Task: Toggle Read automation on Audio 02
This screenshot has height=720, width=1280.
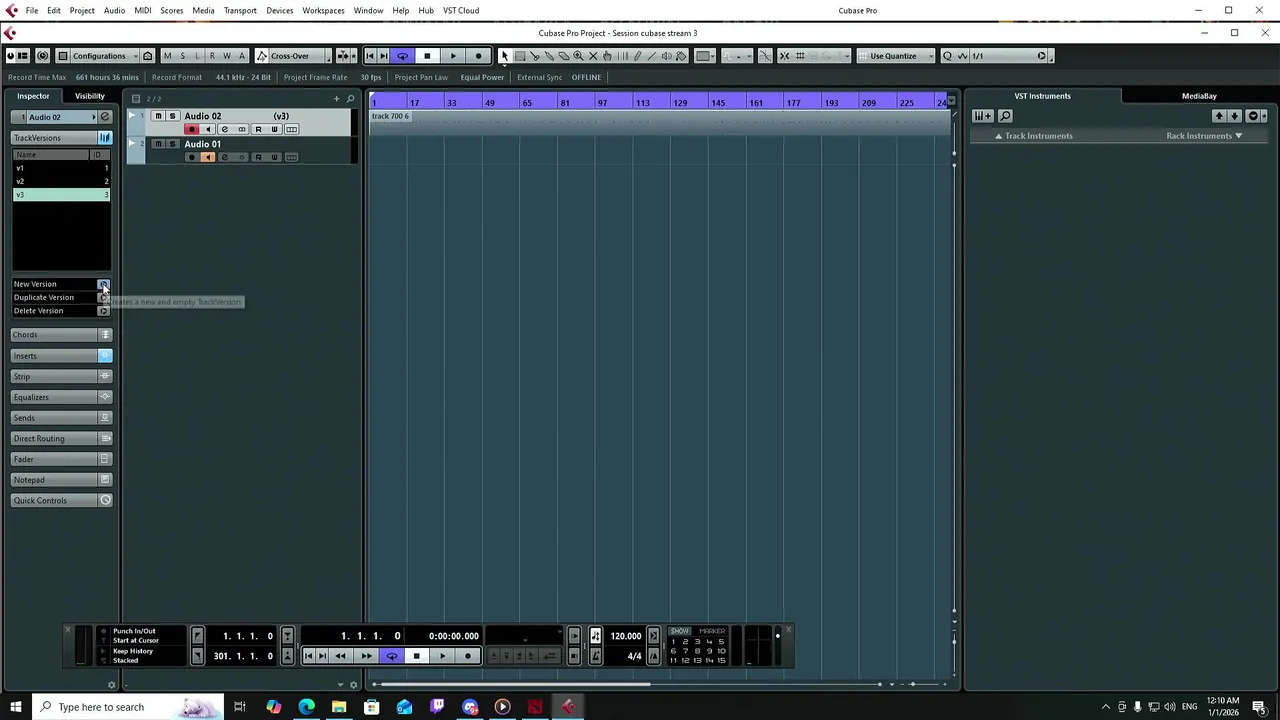Action: pos(258,130)
